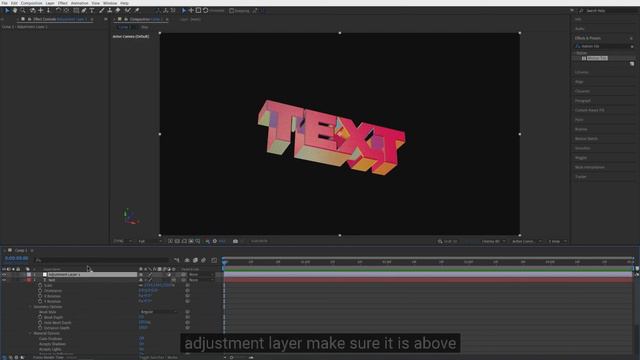Open the Bevel Style dropdown
Screen dimensions: 640x360
(158, 312)
